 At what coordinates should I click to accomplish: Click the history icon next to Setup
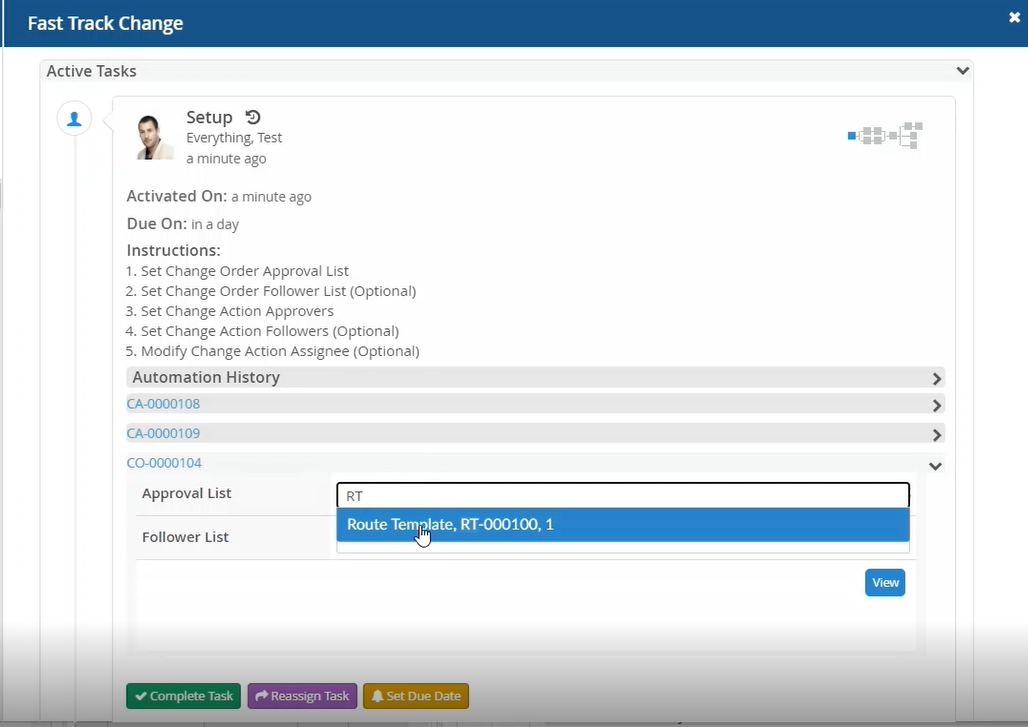(253, 117)
